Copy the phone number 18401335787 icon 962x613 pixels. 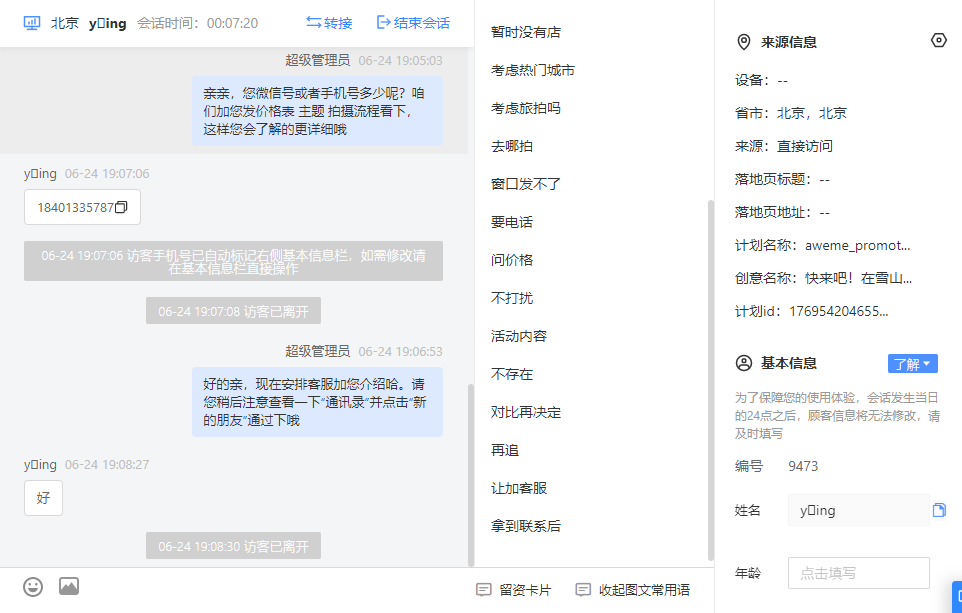coord(121,207)
